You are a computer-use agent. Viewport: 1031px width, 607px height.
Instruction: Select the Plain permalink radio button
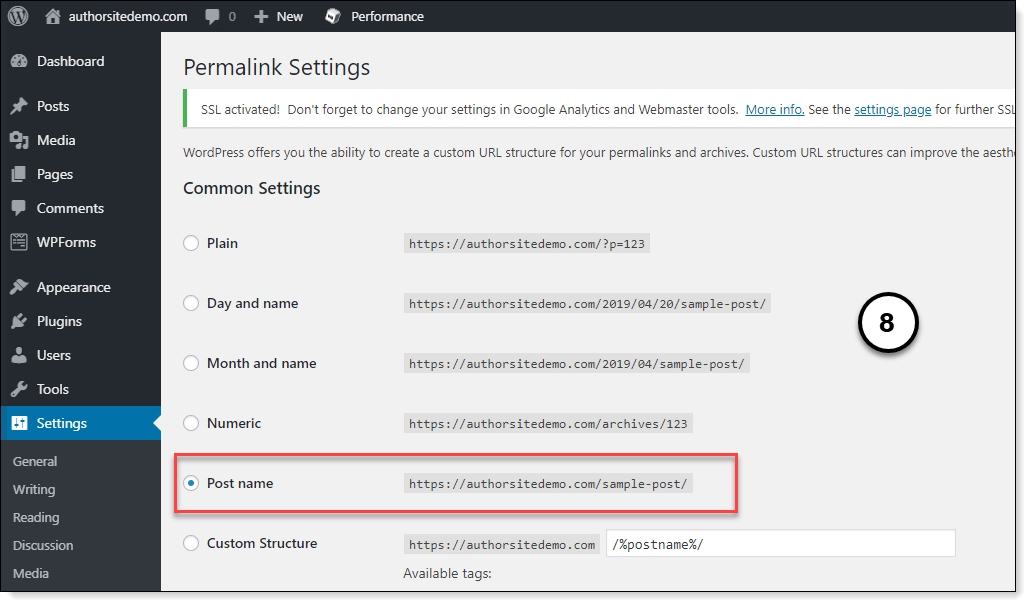[x=191, y=243]
